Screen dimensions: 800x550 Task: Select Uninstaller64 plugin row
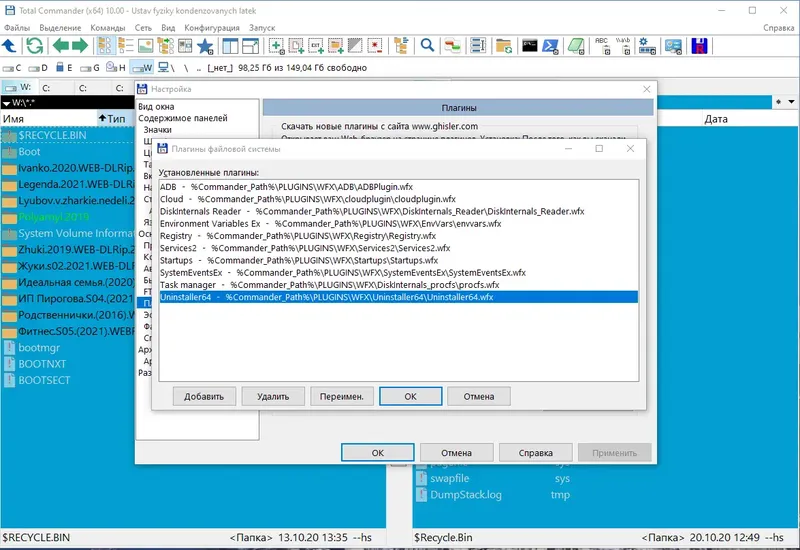pos(398,297)
